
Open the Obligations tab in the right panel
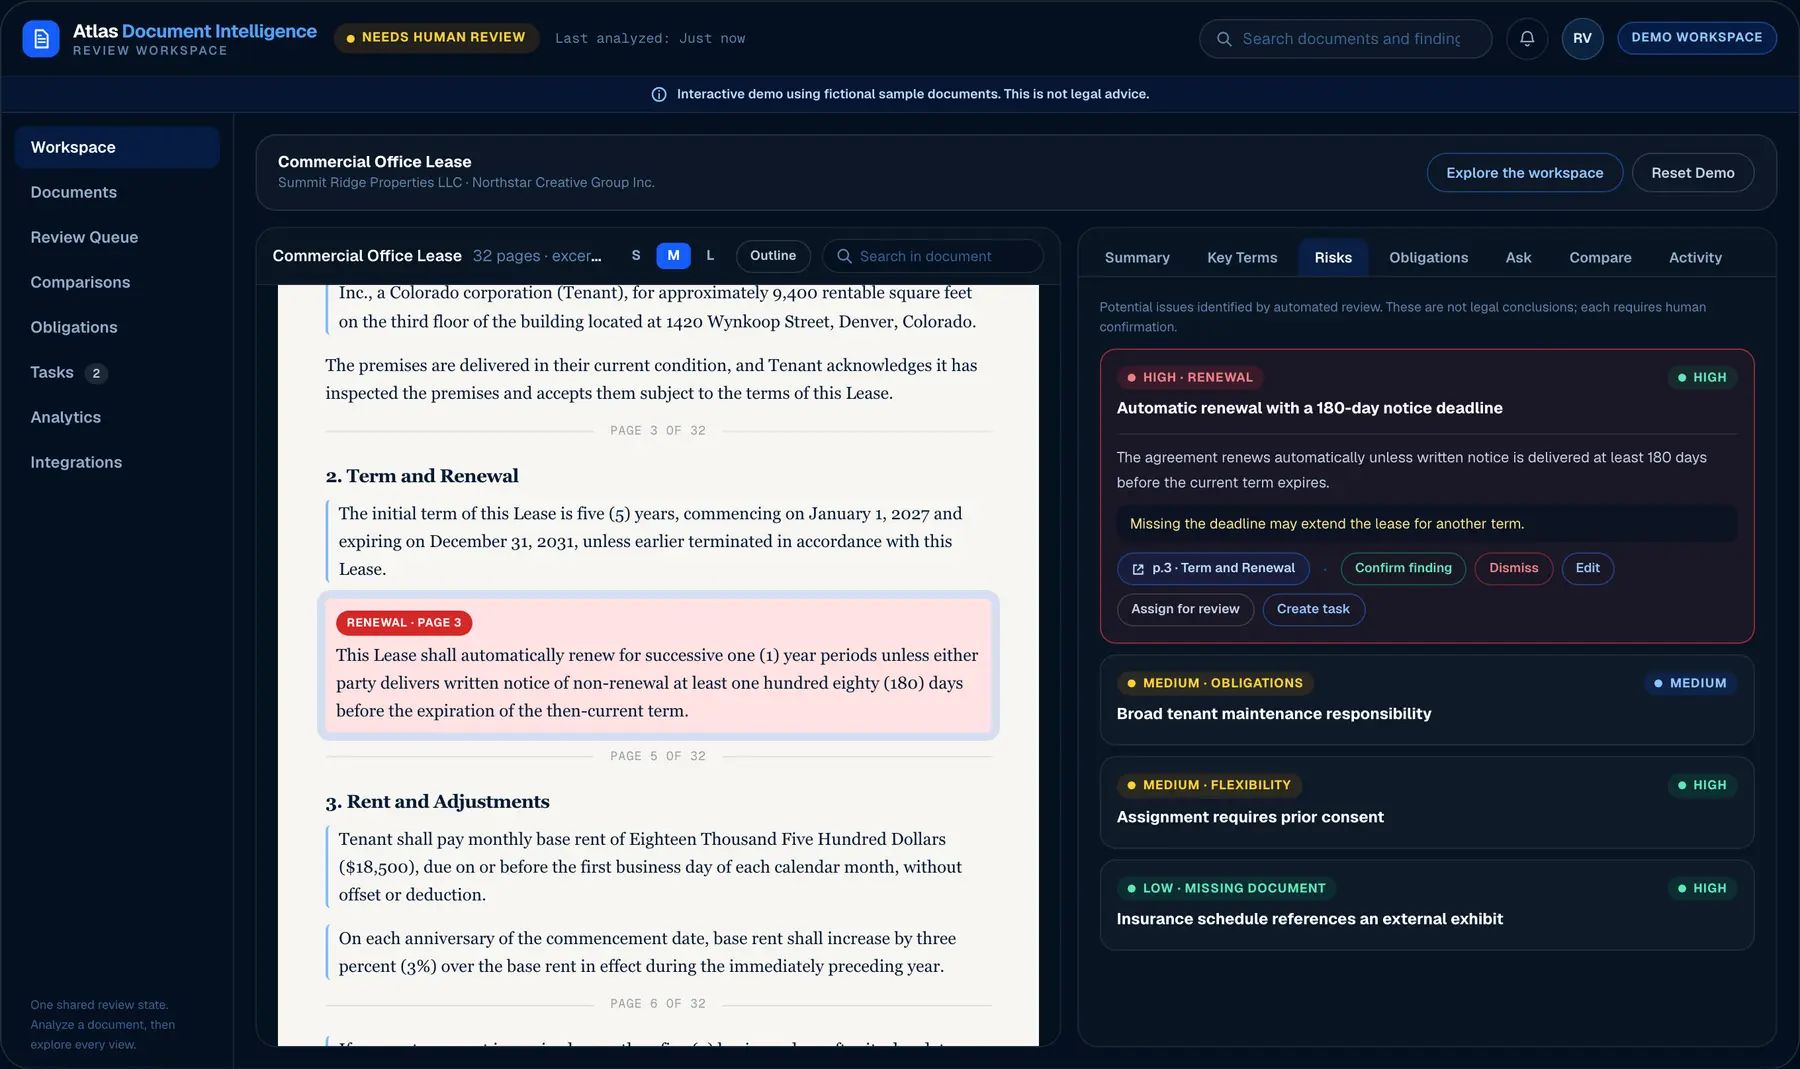tap(1428, 258)
